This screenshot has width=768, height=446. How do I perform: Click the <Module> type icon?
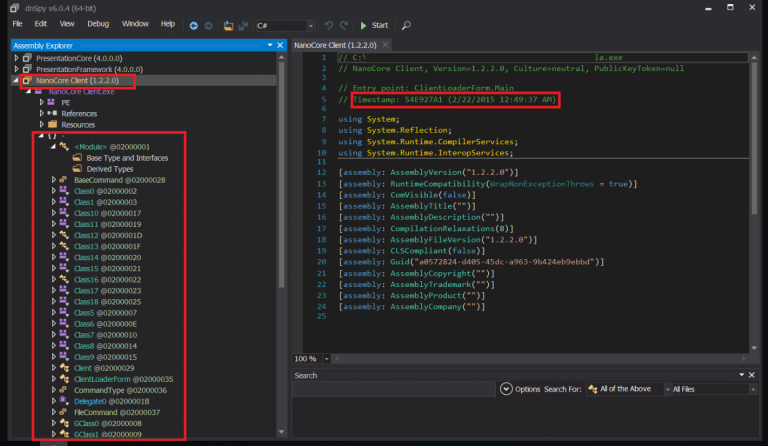(64, 146)
